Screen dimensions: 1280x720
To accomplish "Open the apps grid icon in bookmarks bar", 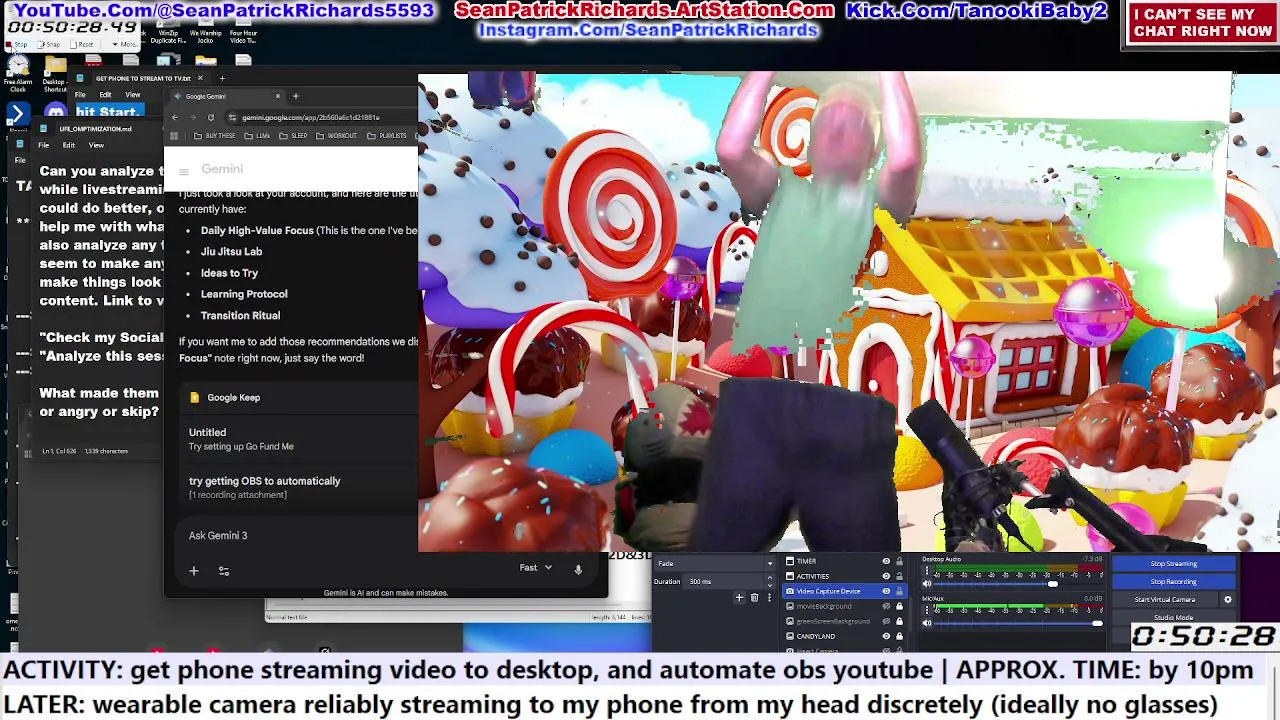I will tap(174, 135).
